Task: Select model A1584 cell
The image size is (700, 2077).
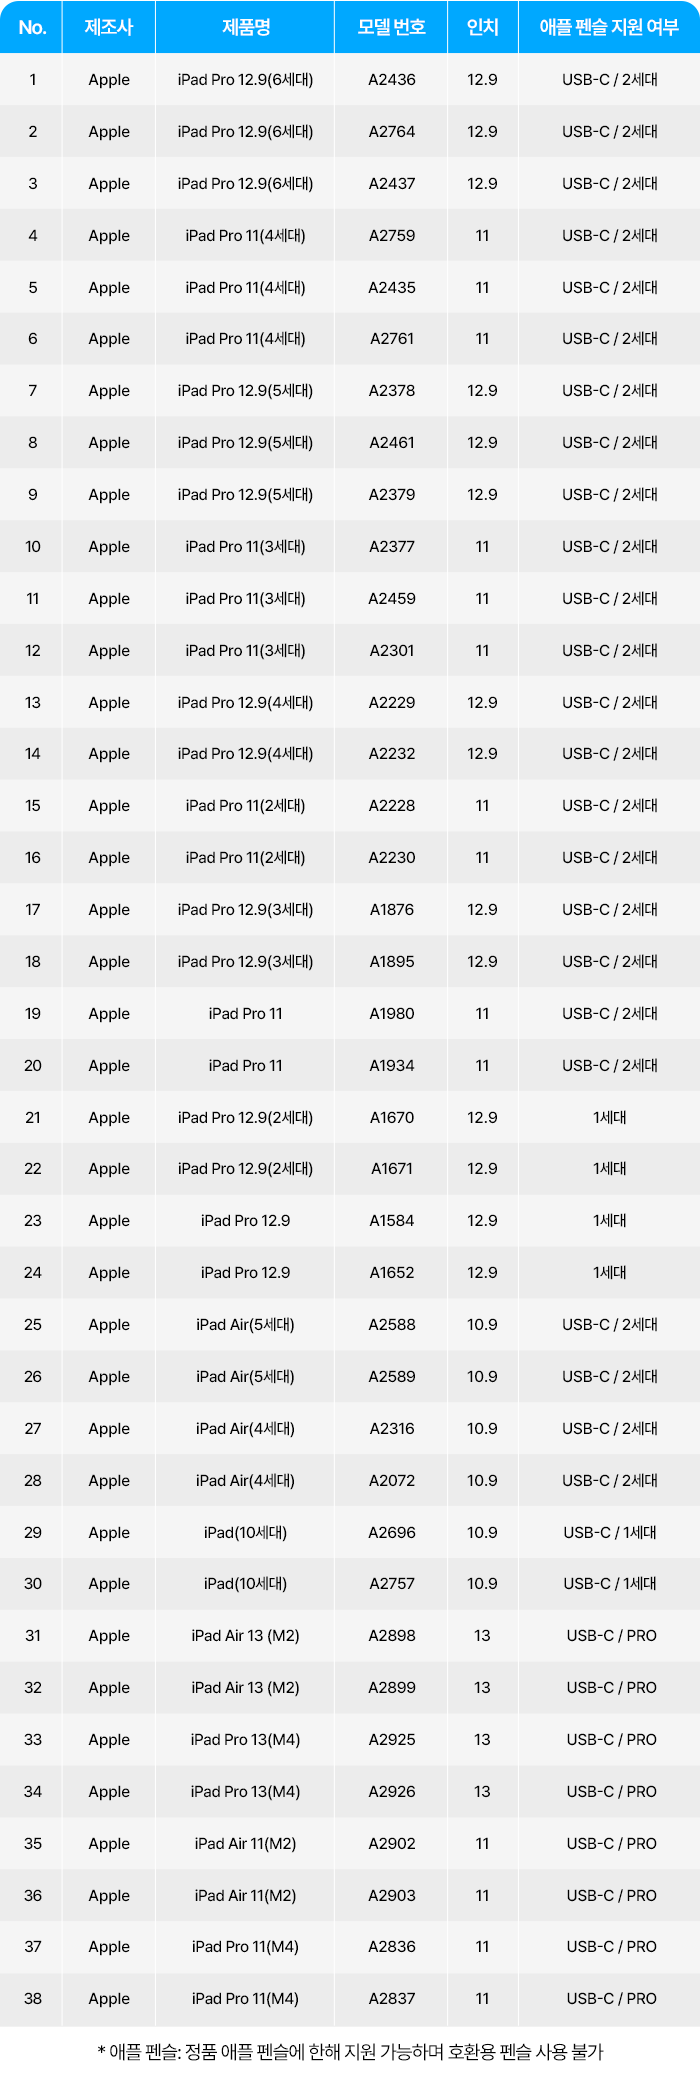Action: coord(392,1221)
